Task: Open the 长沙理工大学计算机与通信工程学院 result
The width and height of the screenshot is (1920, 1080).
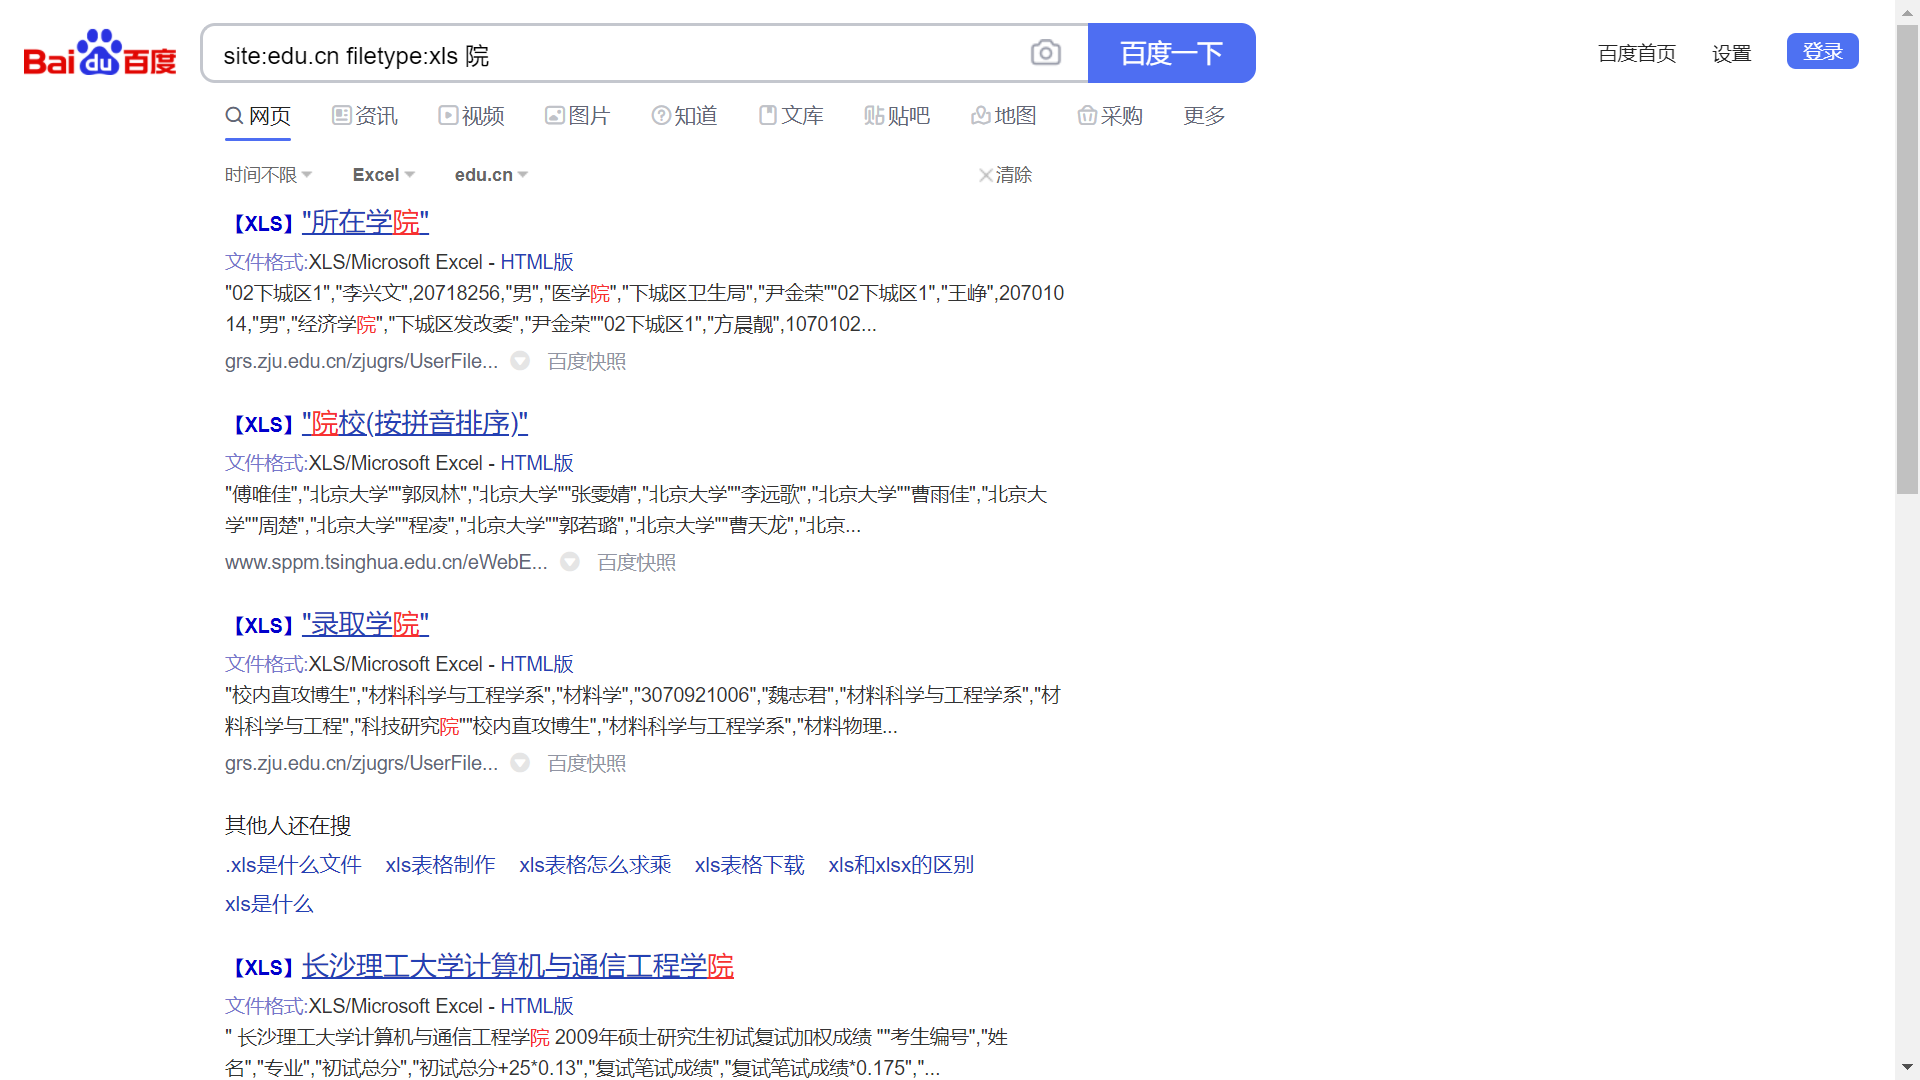Action: [517, 966]
